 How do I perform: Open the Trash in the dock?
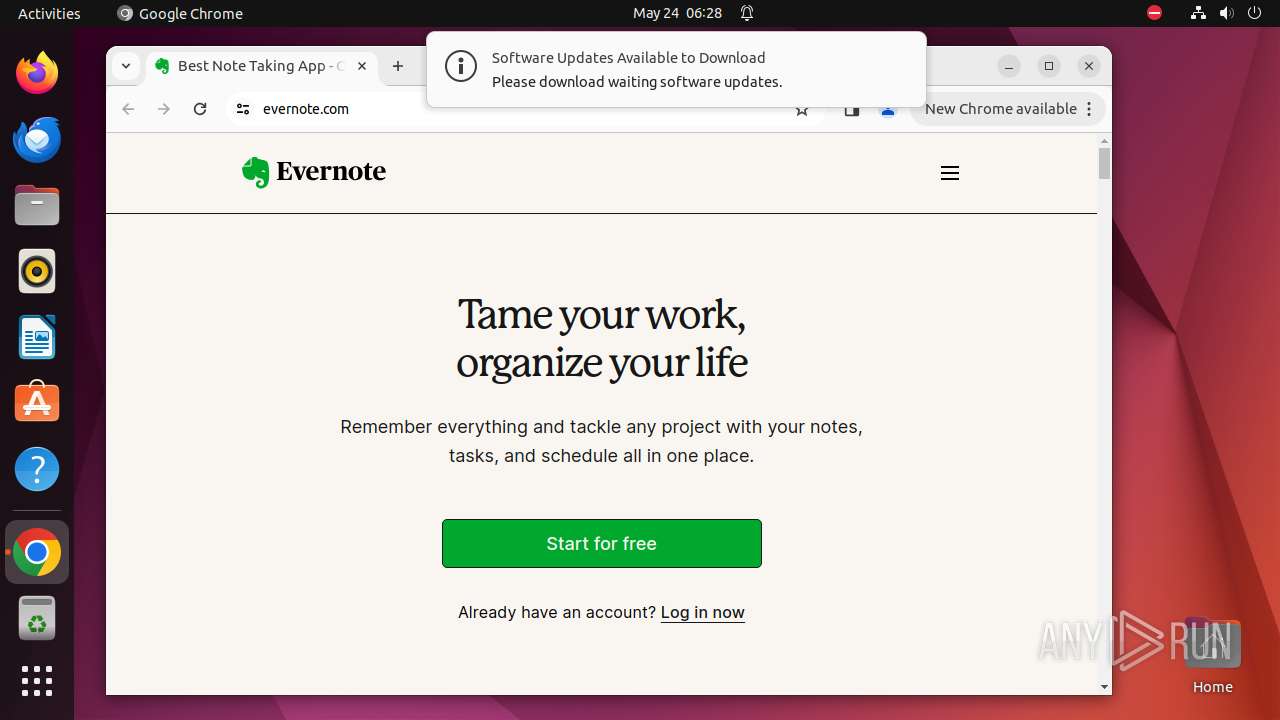pyautogui.click(x=37, y=618)
